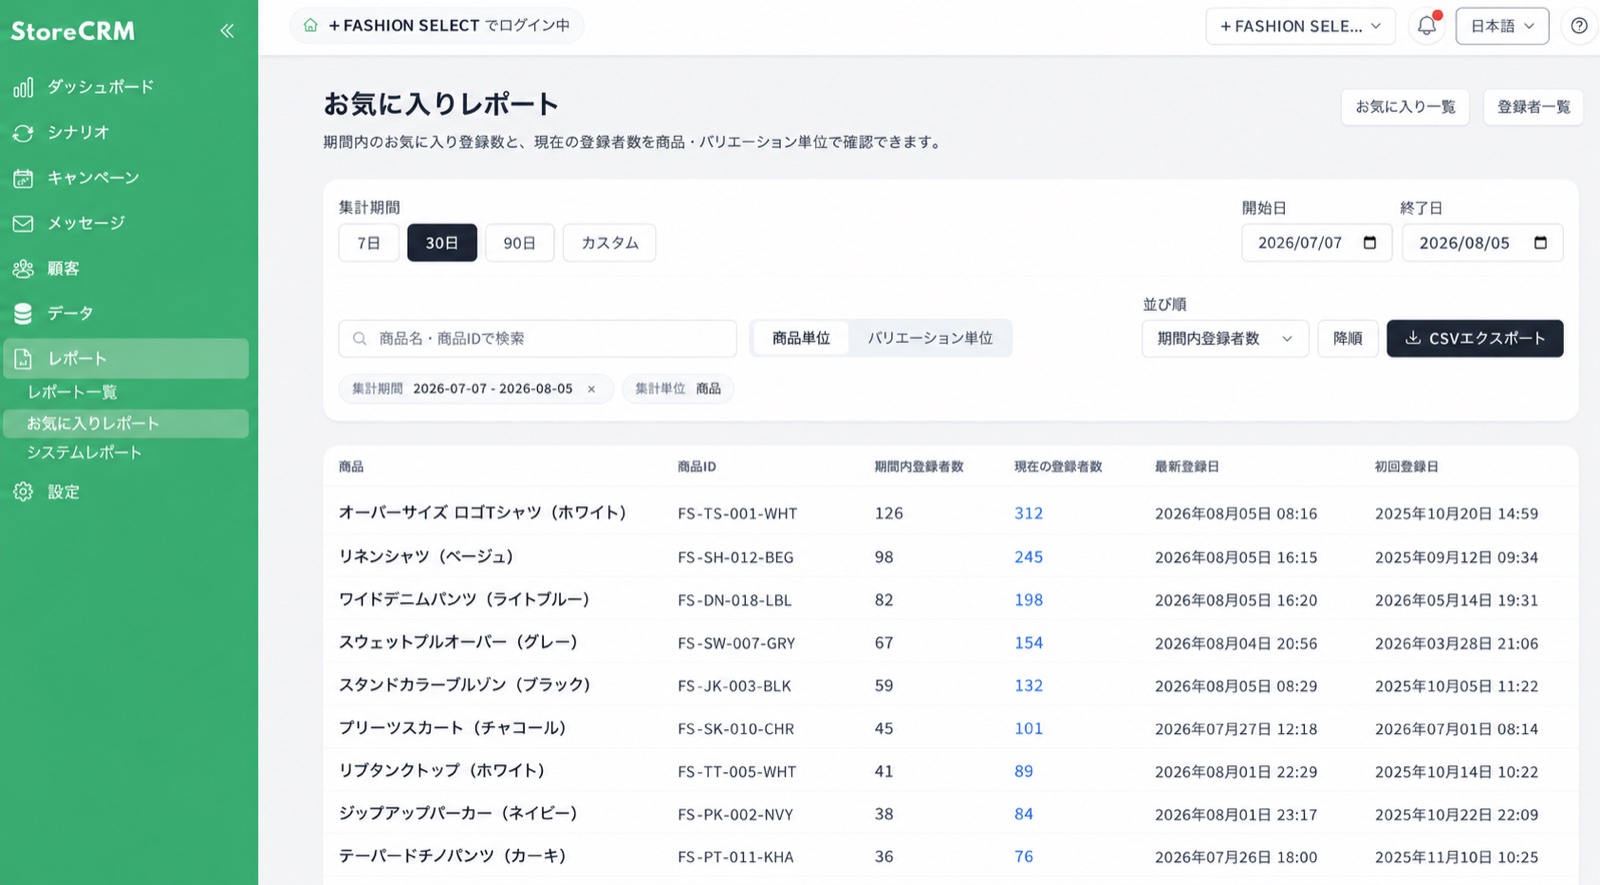Click the キャンペーン calendar icon
The image size is (1600, 885).
(23, 178)
